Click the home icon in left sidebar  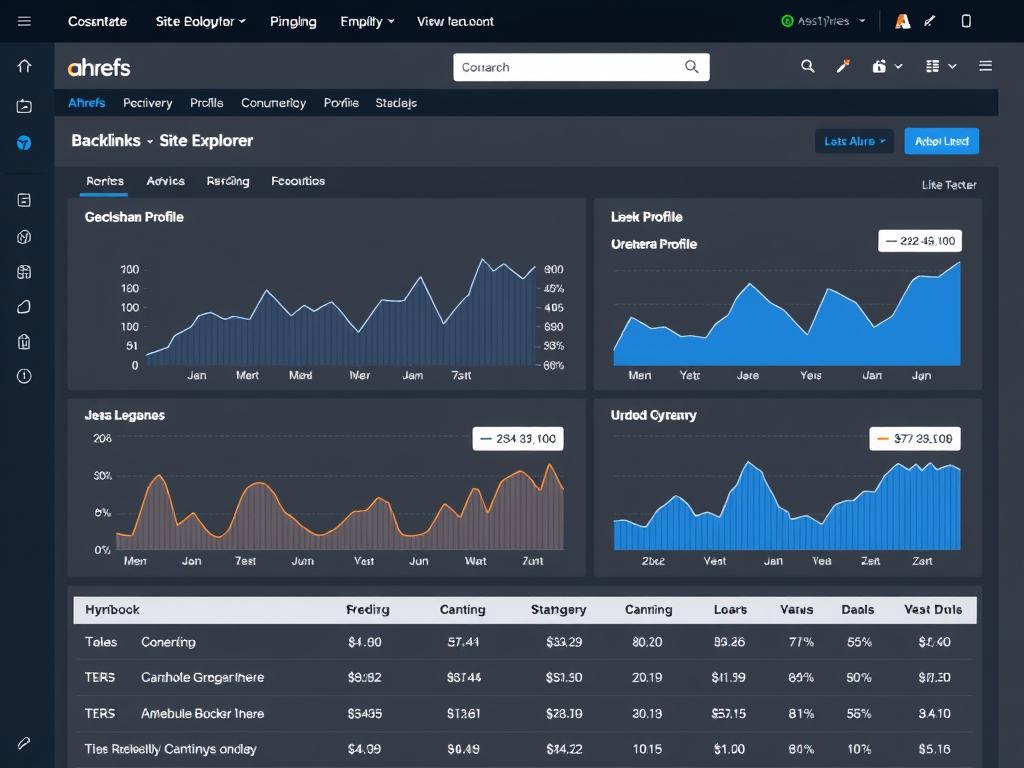pos(24,66)
